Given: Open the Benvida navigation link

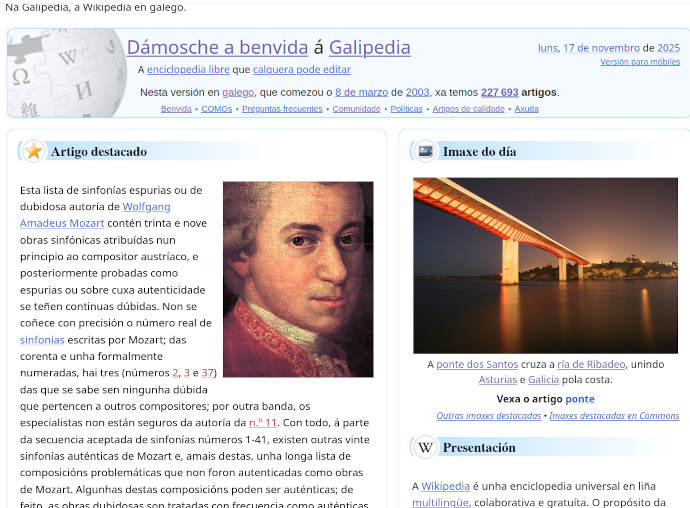Looking at the screenshot, I should (x=176, y=109).
